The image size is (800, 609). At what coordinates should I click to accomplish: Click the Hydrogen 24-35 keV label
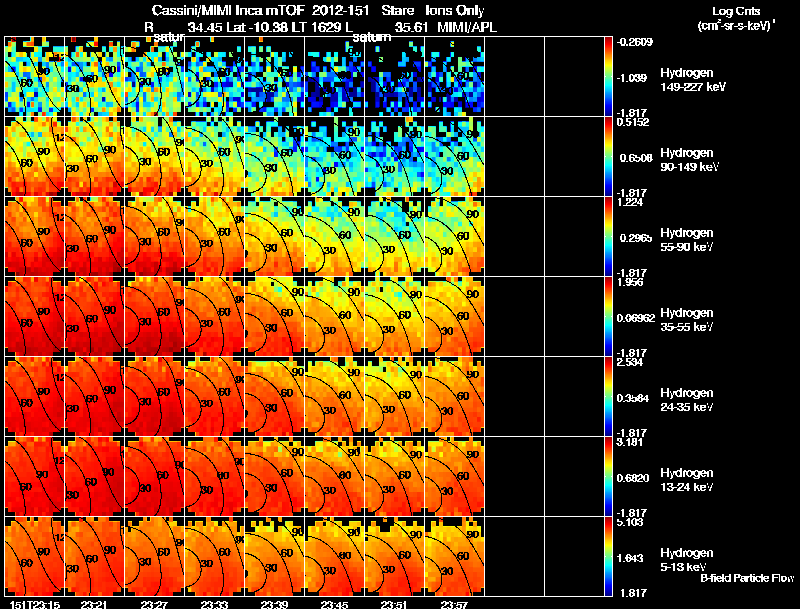(x=687, y=400)
